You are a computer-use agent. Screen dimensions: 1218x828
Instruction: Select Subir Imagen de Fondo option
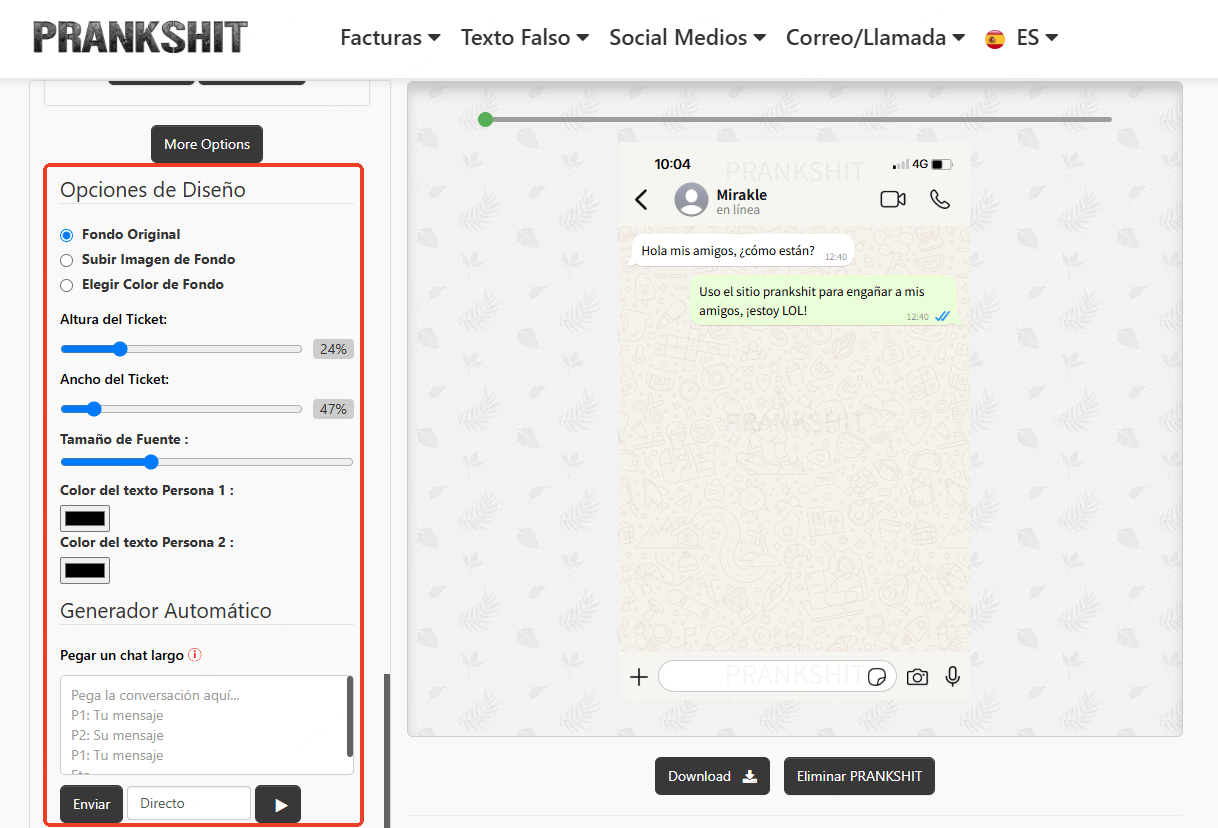[67, 260]
